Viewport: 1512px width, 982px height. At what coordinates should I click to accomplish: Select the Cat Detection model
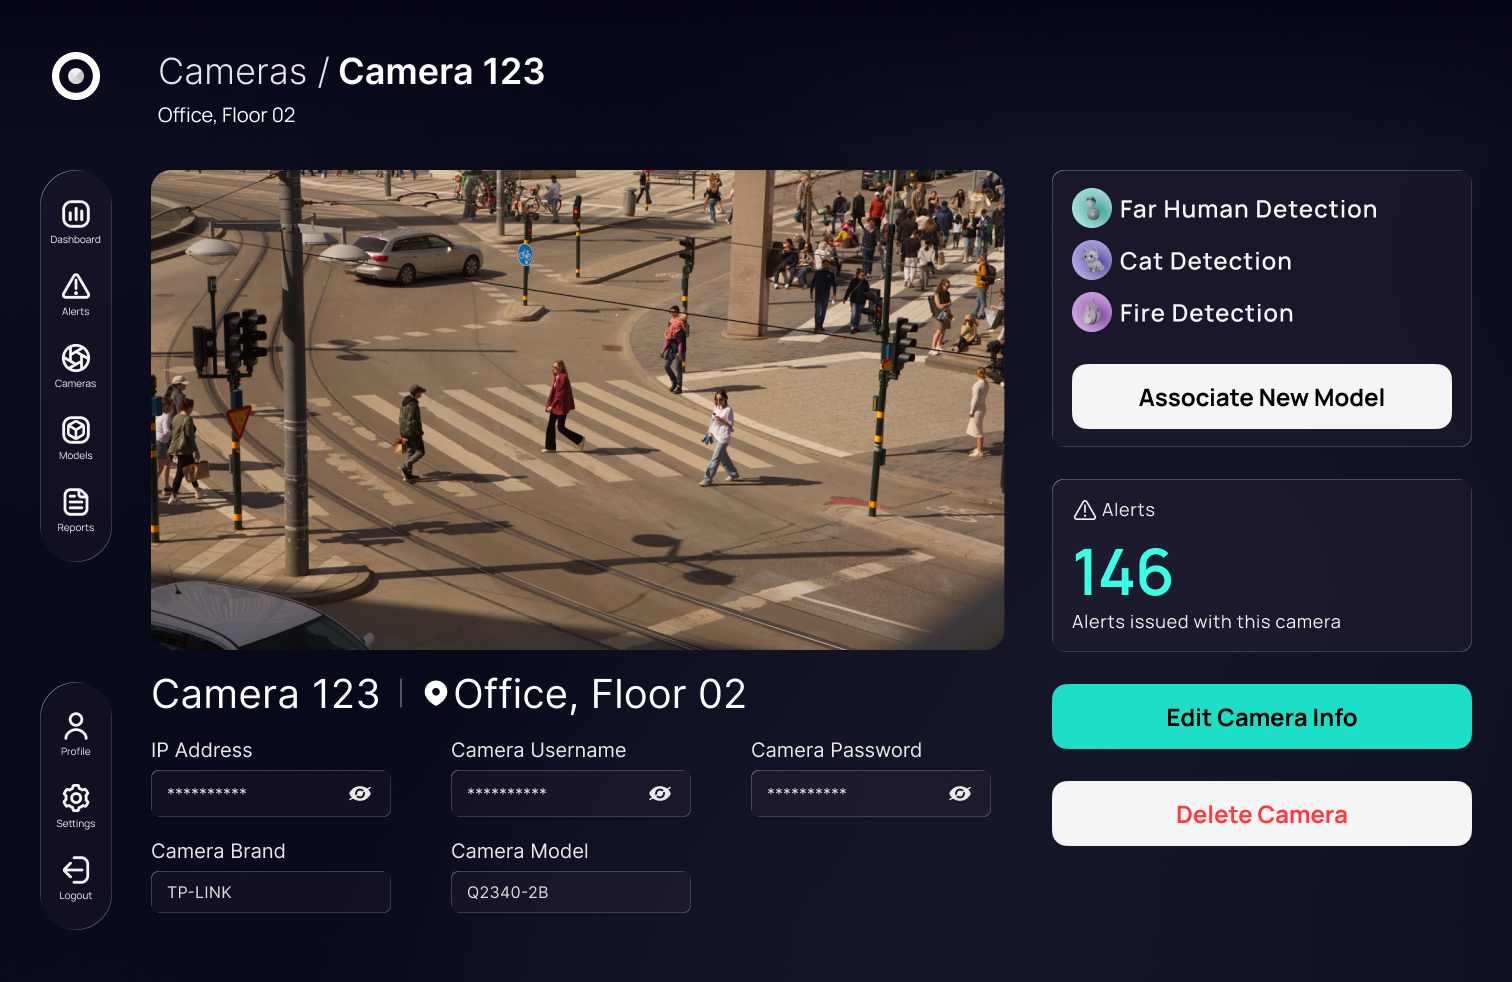(1205, 261)
